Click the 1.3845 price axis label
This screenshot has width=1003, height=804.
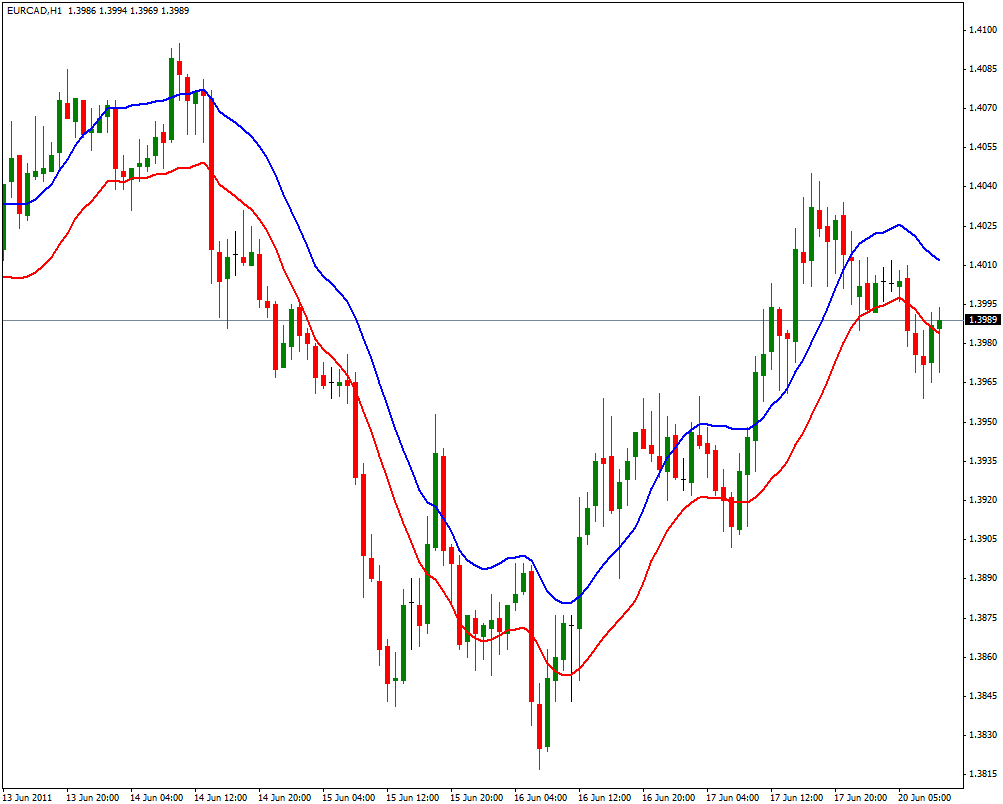click(983, 696)
